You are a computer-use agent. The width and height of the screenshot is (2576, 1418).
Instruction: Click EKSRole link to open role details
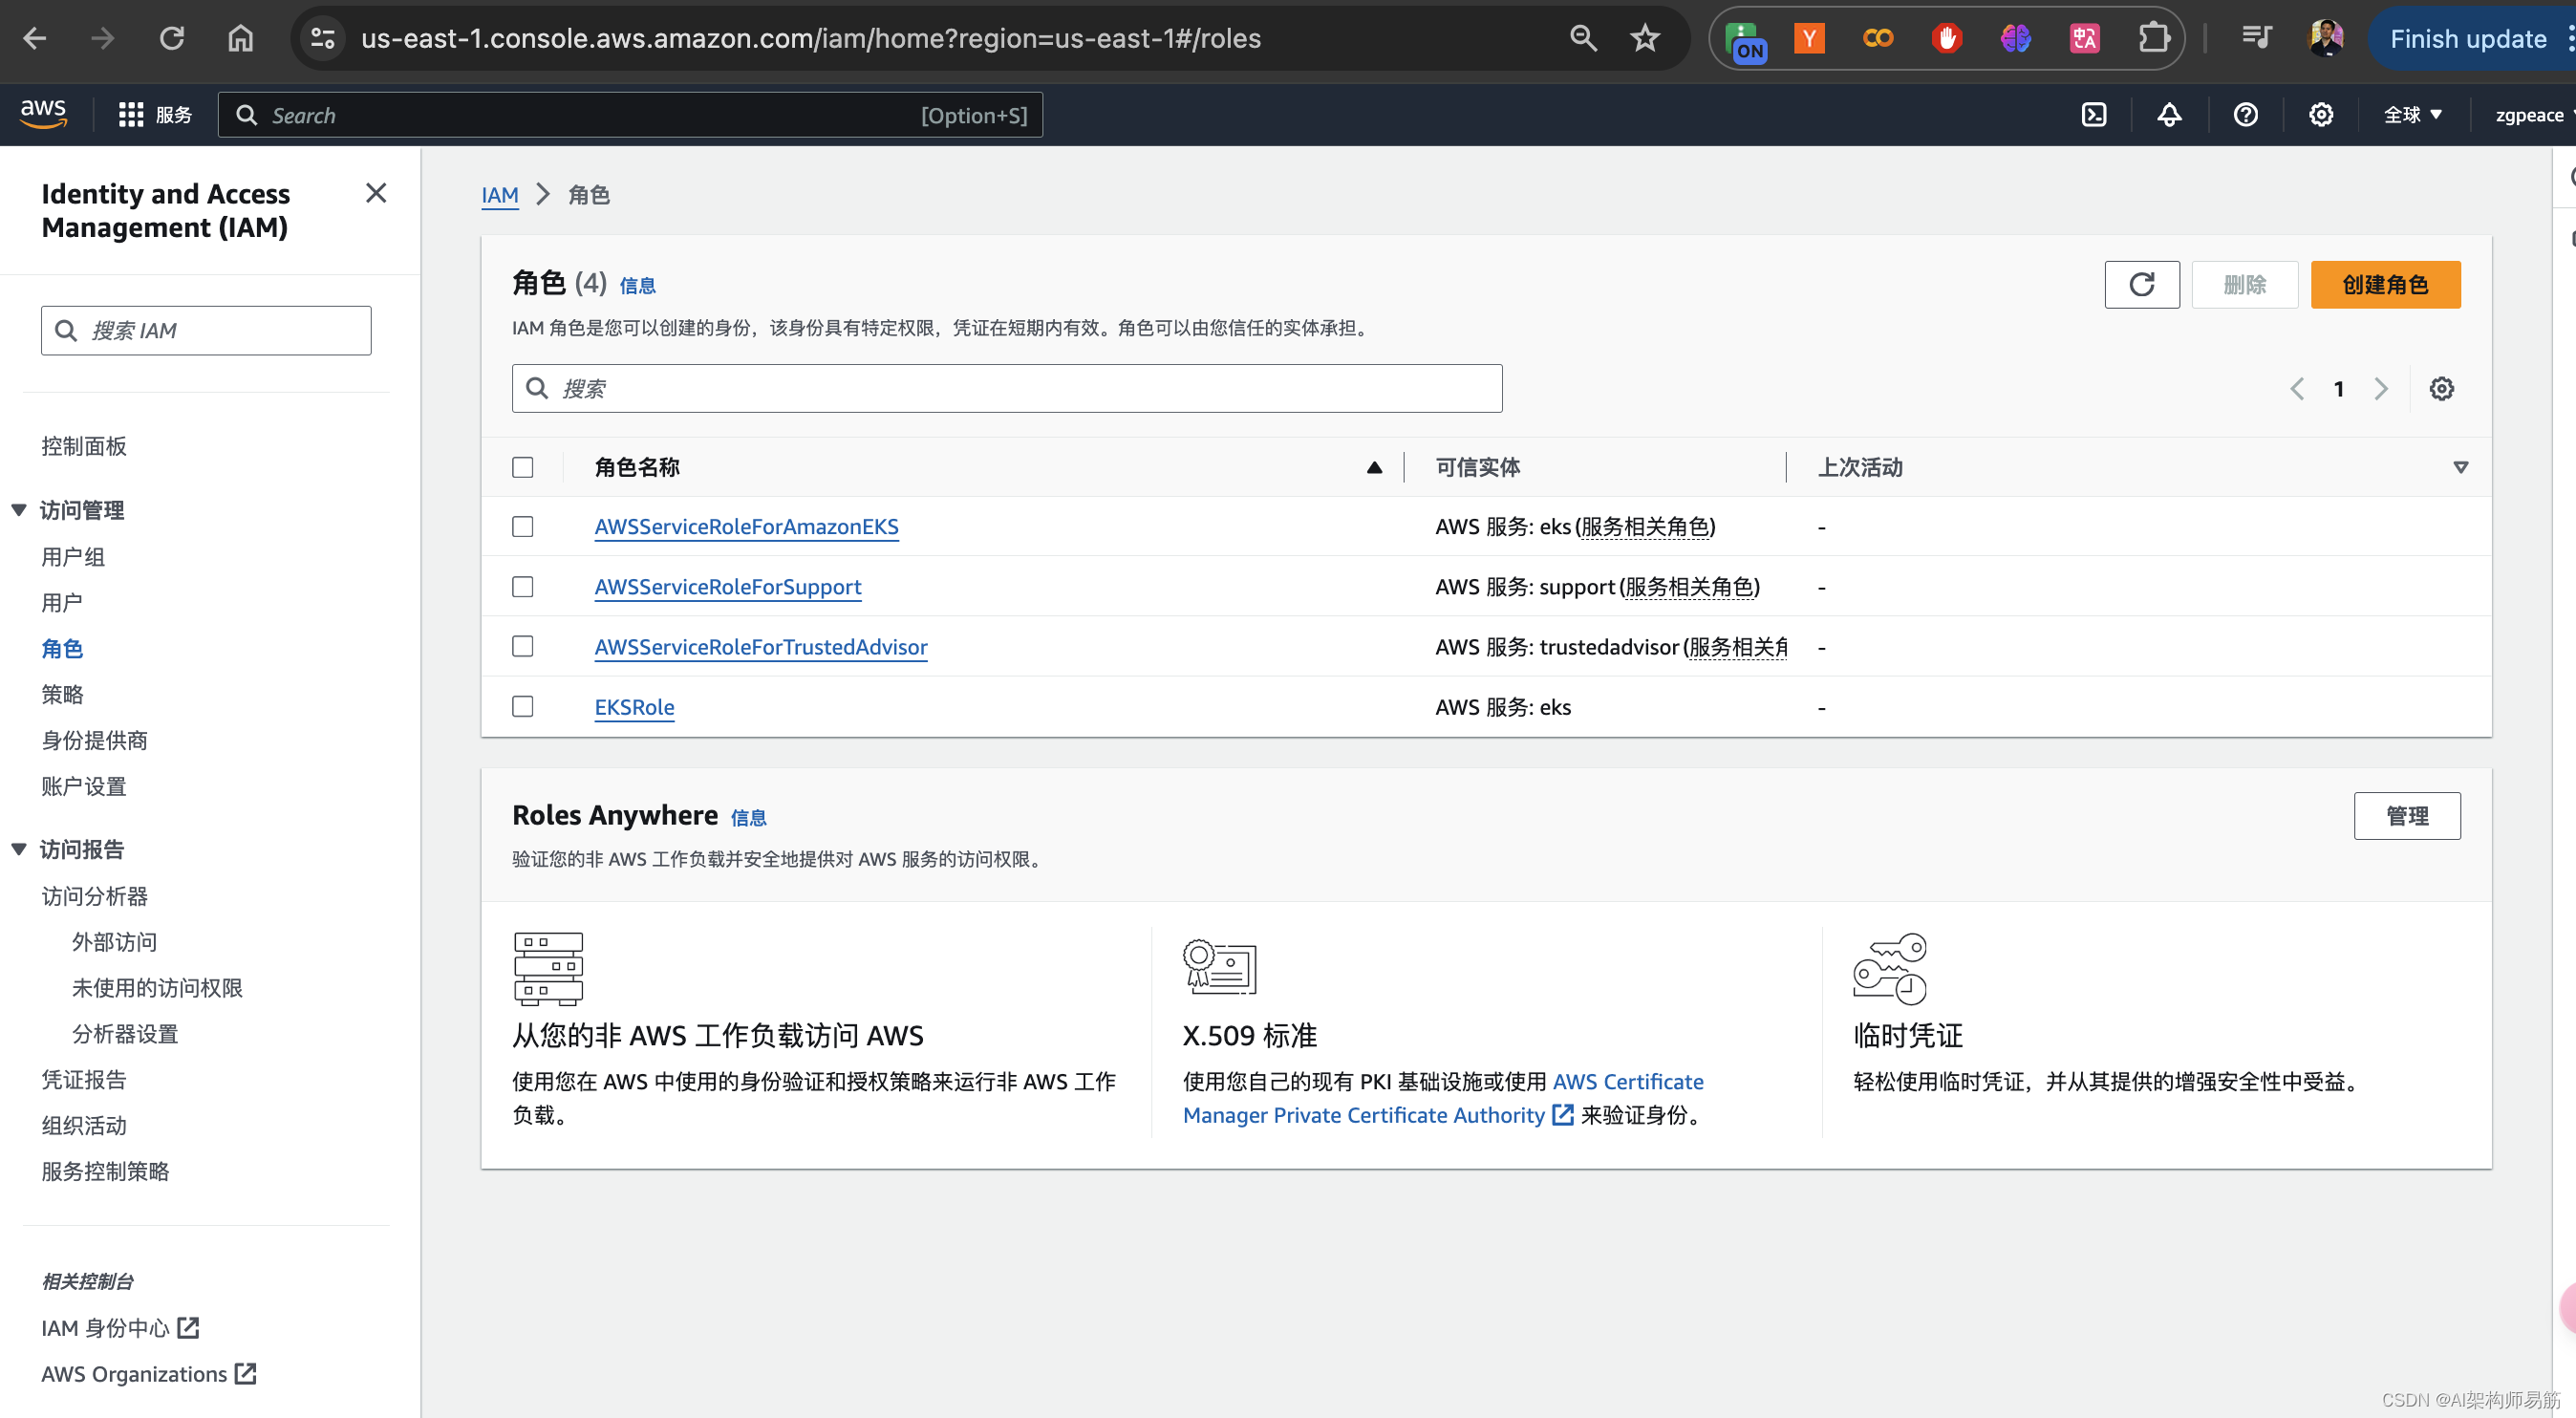(x=633, y=705)
